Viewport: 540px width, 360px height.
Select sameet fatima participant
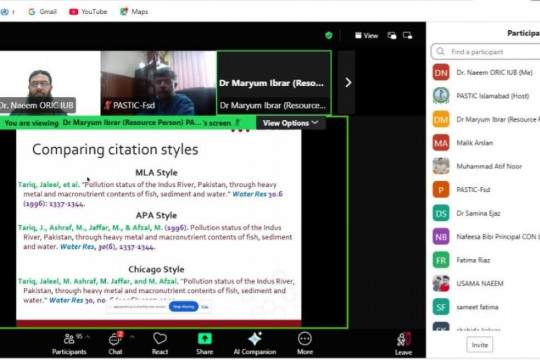pyautogui.click(x=486, y=307)
